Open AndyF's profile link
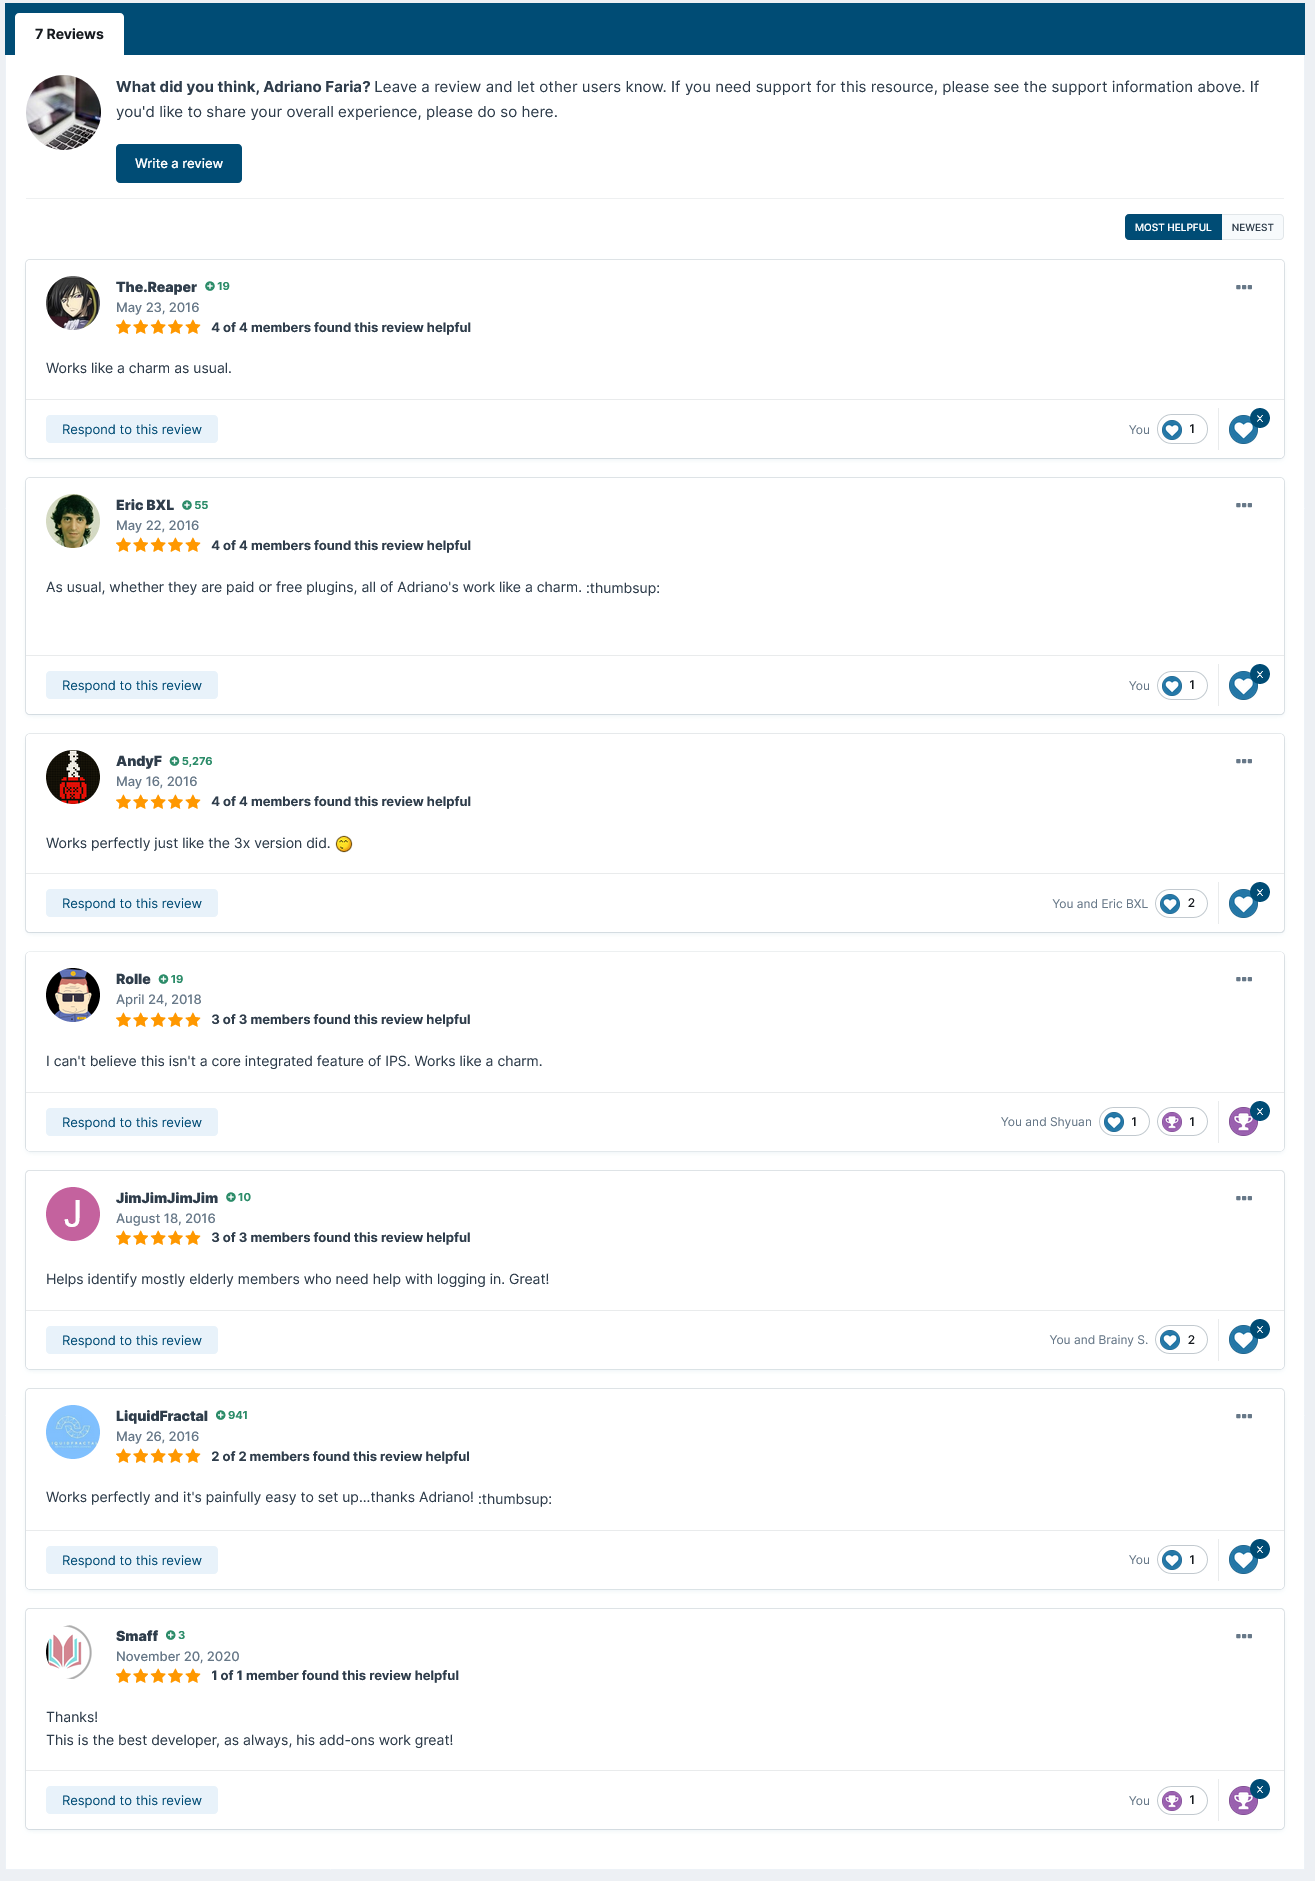The height and width of the screenshot is (1881, 1315). click(x=139, y=761)
